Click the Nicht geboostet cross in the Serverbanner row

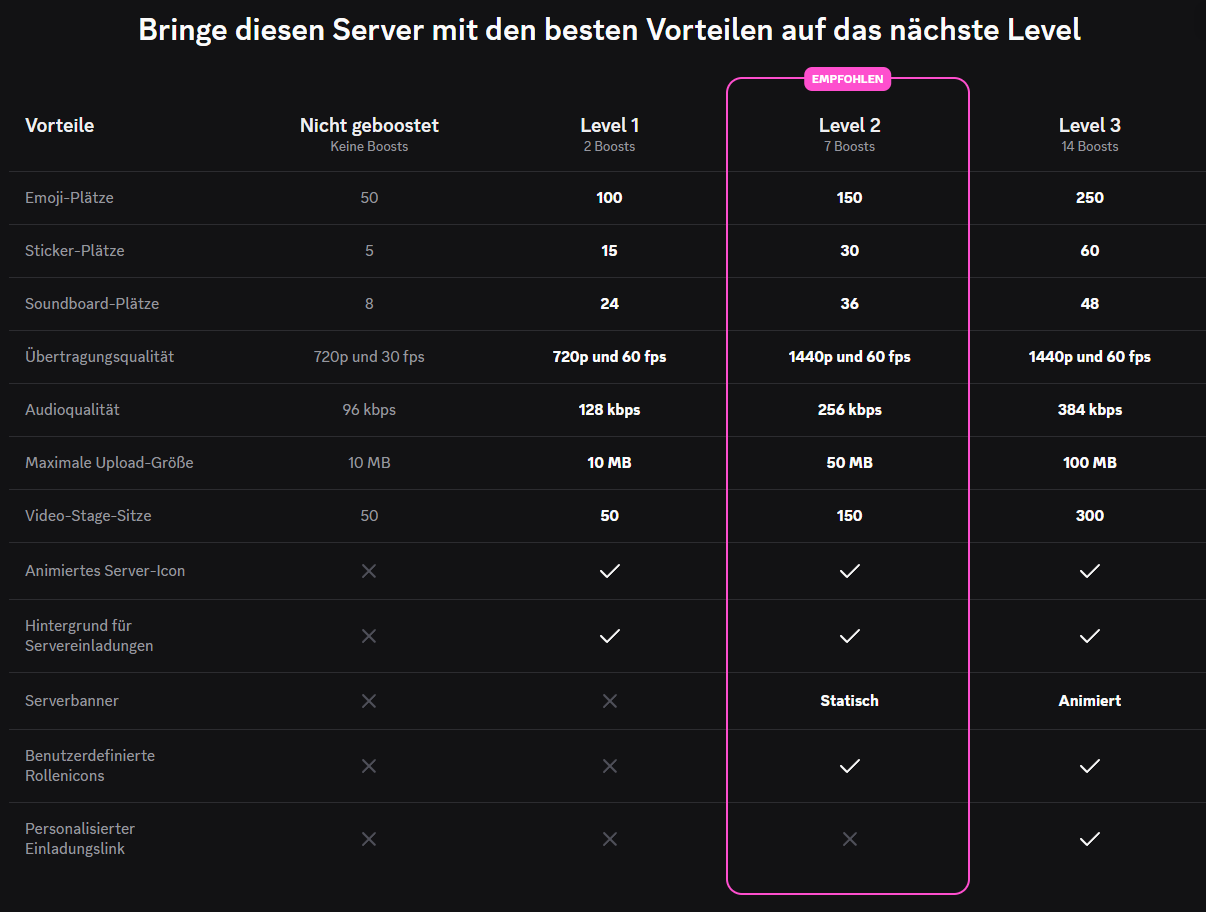tap(369, 701)
